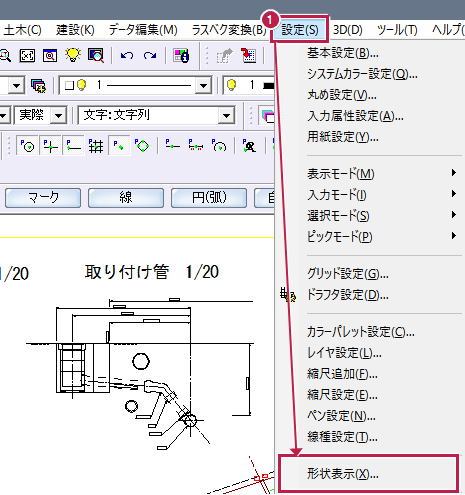Click the diamond-shaped pick-mode icon

(x=142, y=146)
